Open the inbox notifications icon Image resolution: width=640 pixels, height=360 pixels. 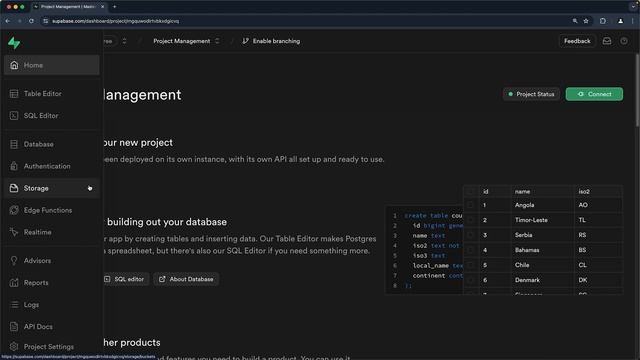click(607, 41)
